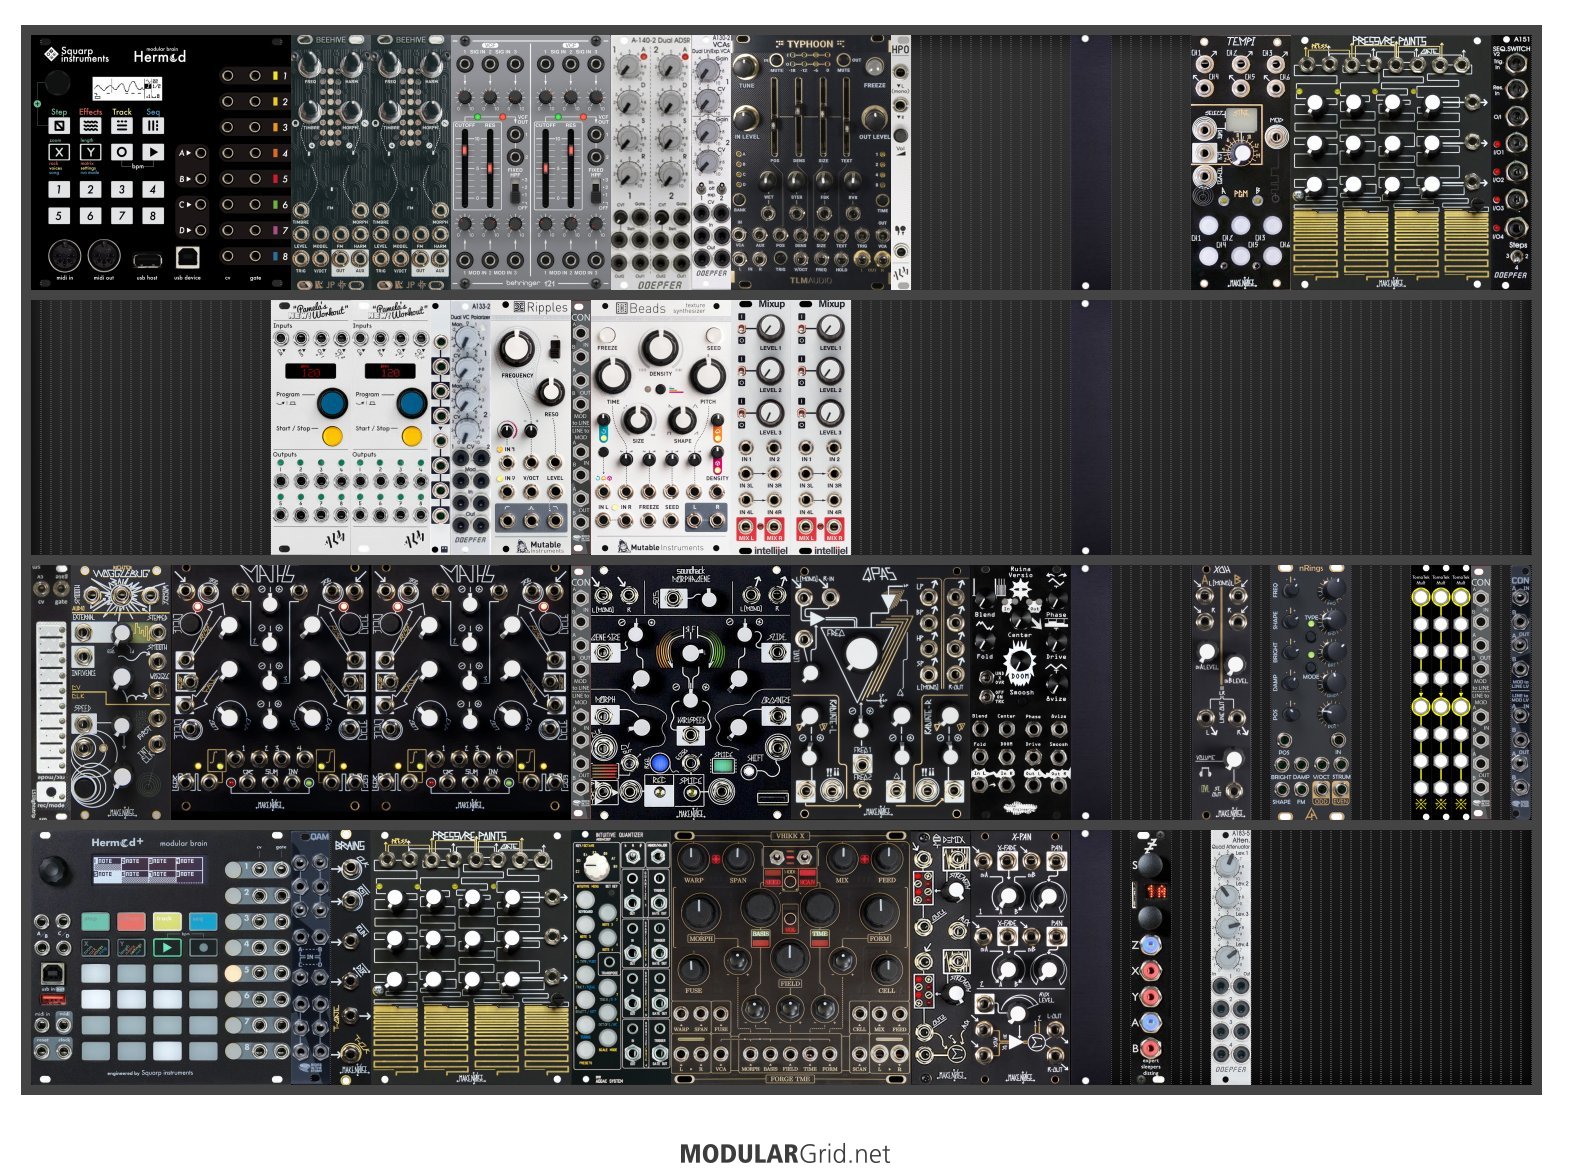Click the Typhoon POS slider
This screenshot has width=1572, height=1175.
coord(776,115)
